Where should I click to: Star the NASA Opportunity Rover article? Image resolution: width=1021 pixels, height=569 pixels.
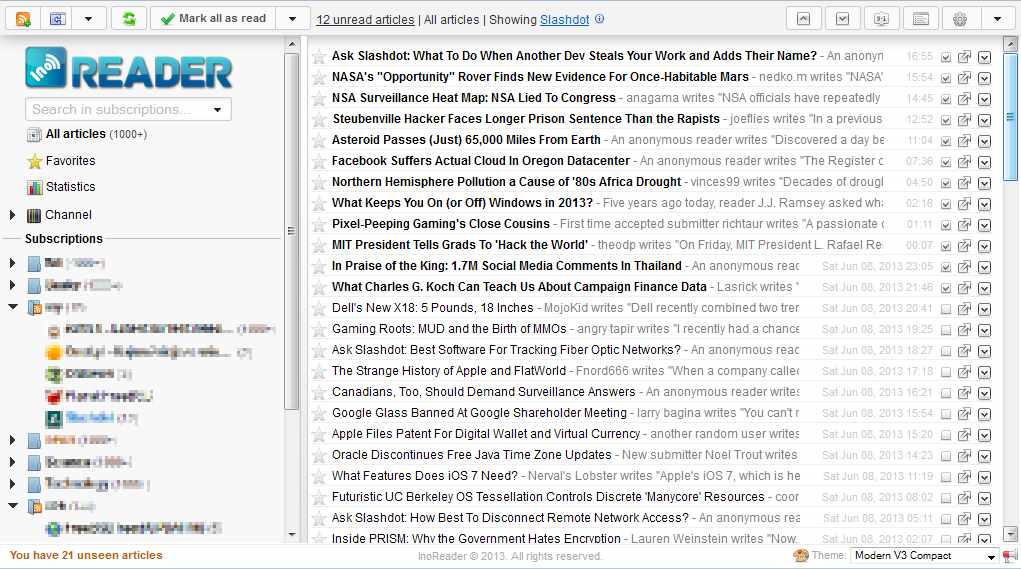point(319,77)
